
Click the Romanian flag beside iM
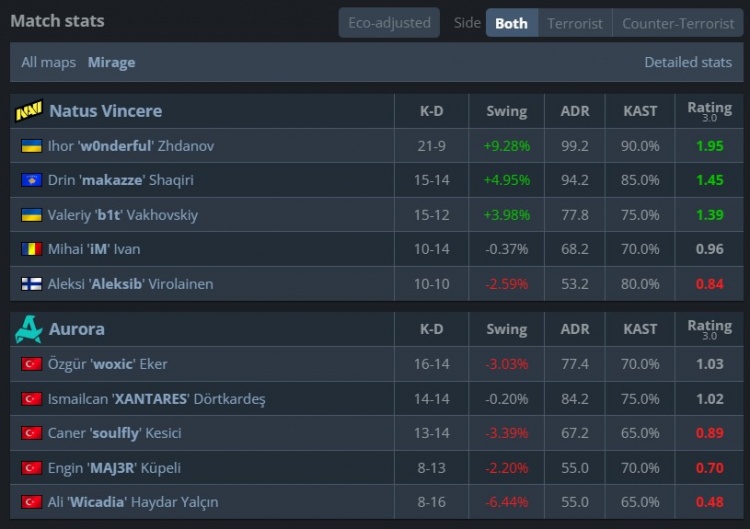point(31,249)
